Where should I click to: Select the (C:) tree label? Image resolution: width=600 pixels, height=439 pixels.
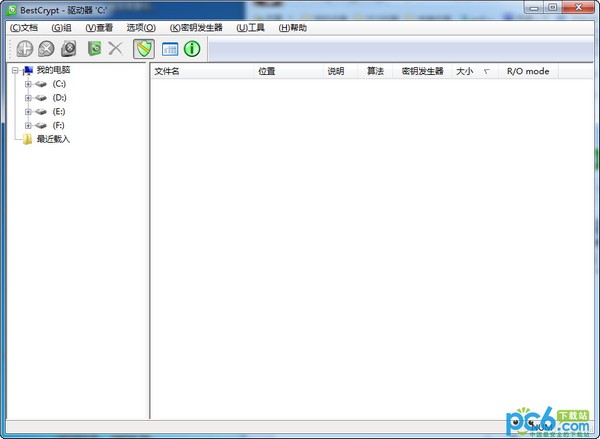click(x=59, y=84)
